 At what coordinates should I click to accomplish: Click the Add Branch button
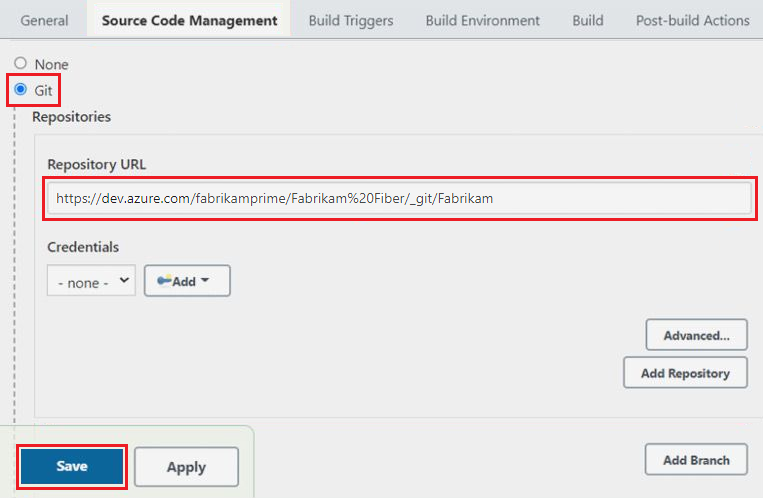coord(696,460)
